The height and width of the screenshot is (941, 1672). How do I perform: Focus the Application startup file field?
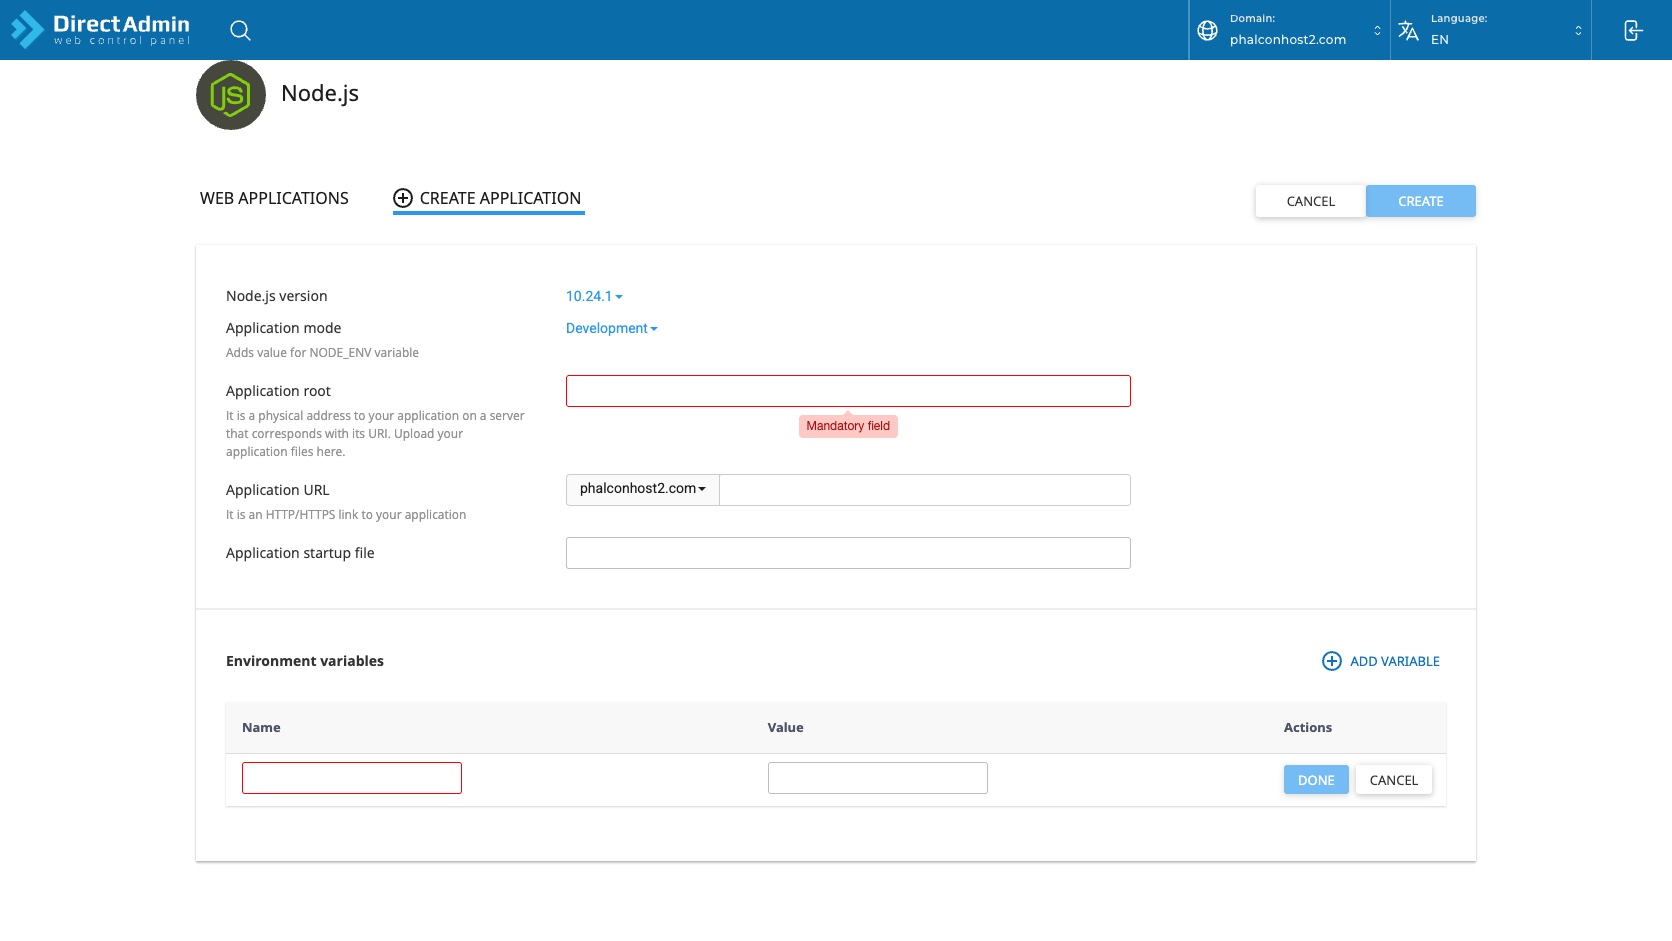[x=848, y=553]
